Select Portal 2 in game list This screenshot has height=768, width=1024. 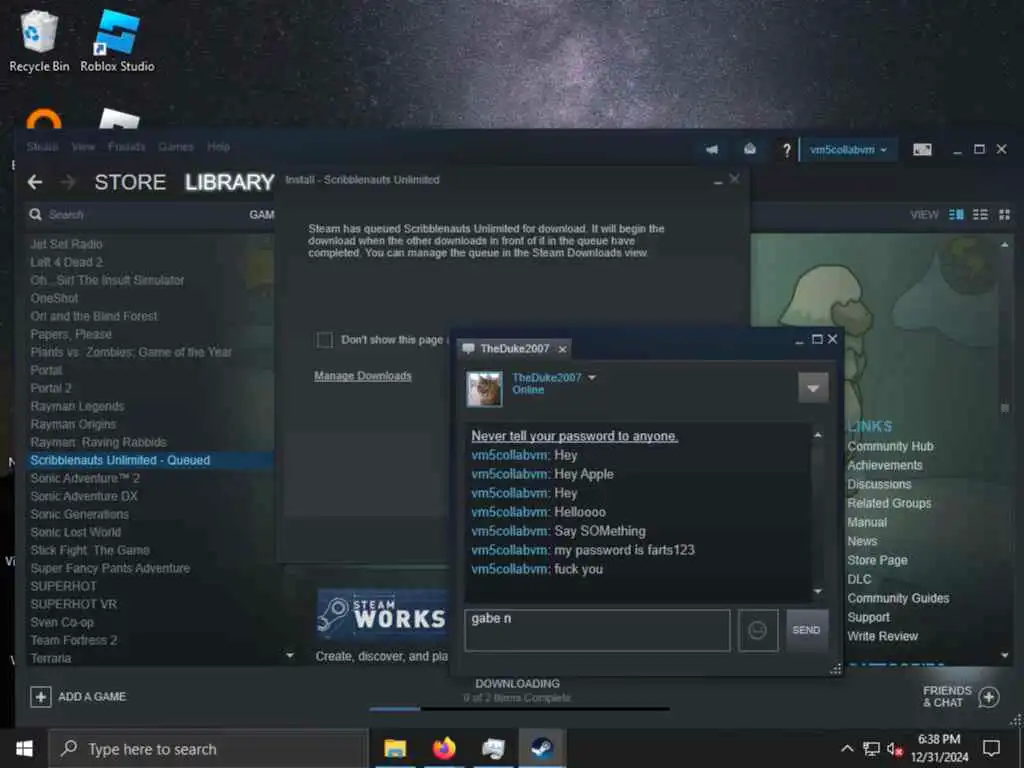coord(51,388)
